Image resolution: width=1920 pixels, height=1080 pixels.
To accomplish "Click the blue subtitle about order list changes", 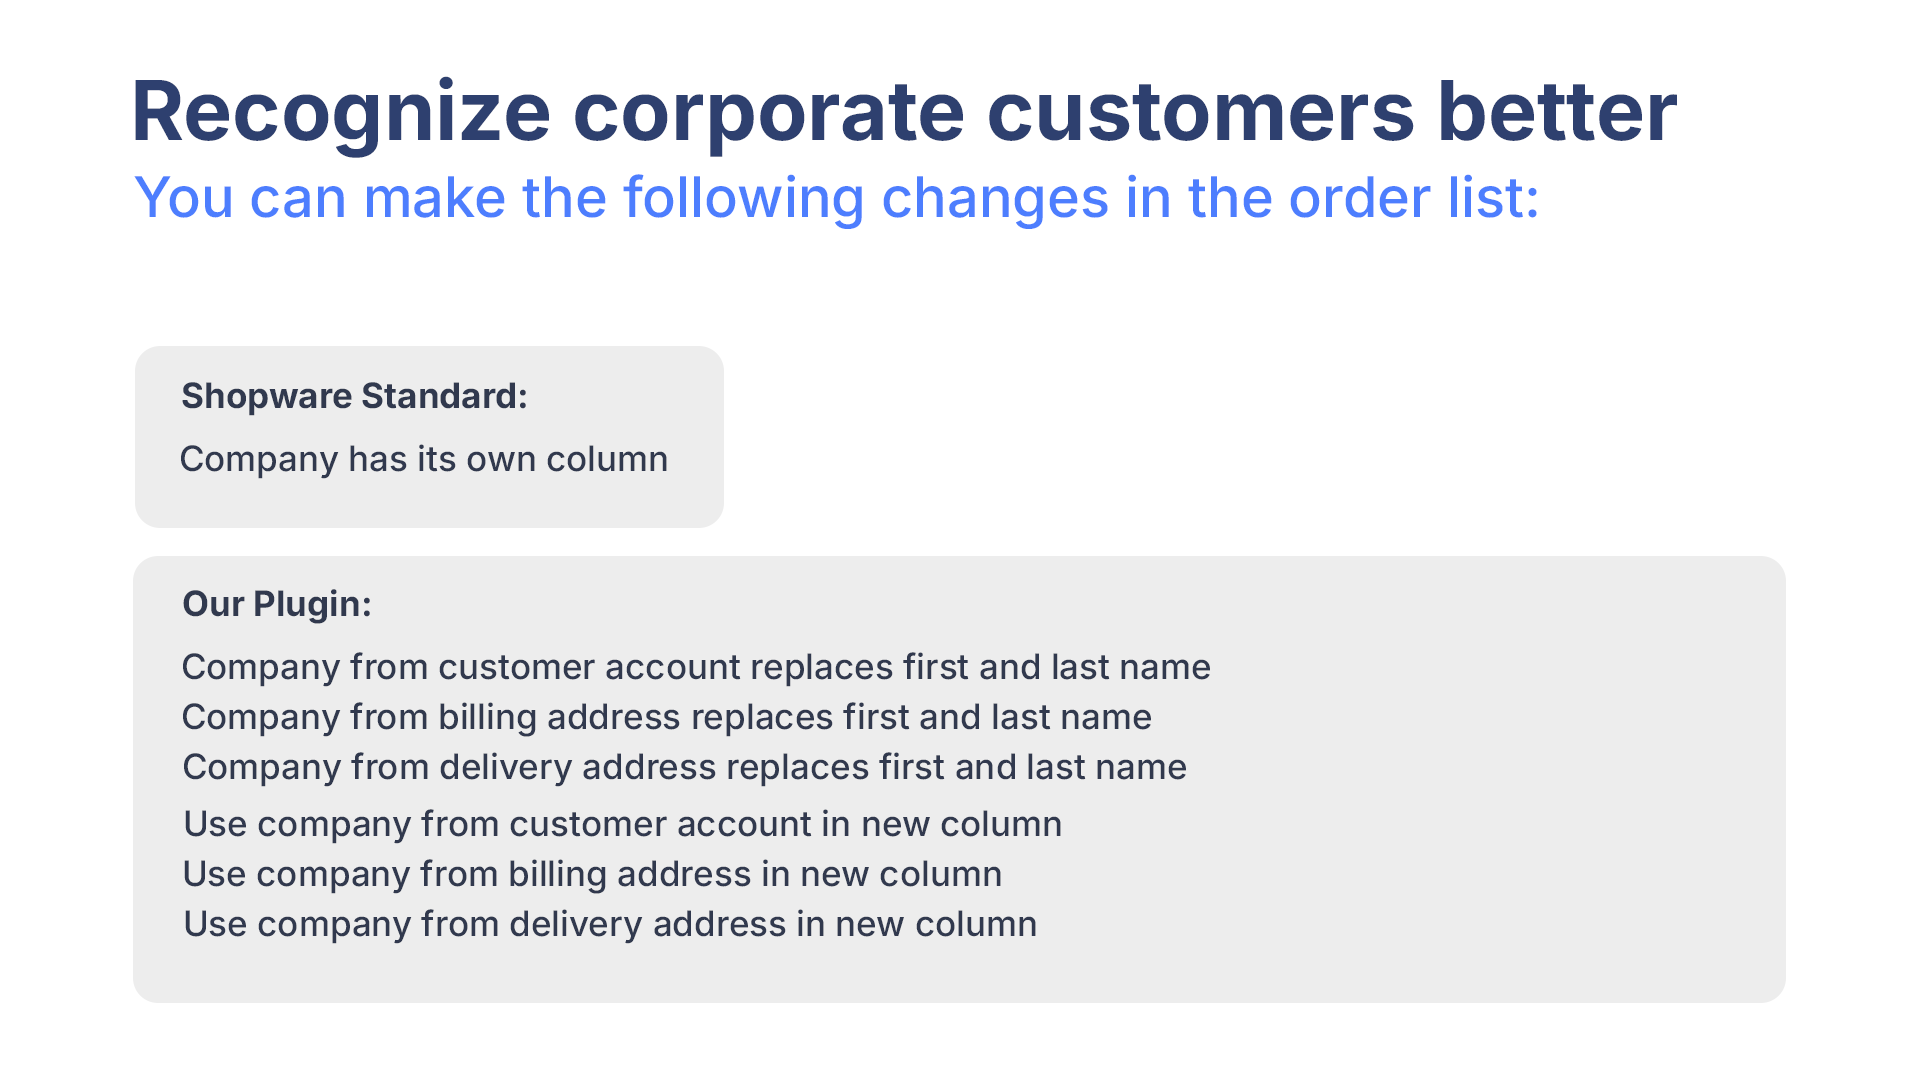I will coord(836,198).
